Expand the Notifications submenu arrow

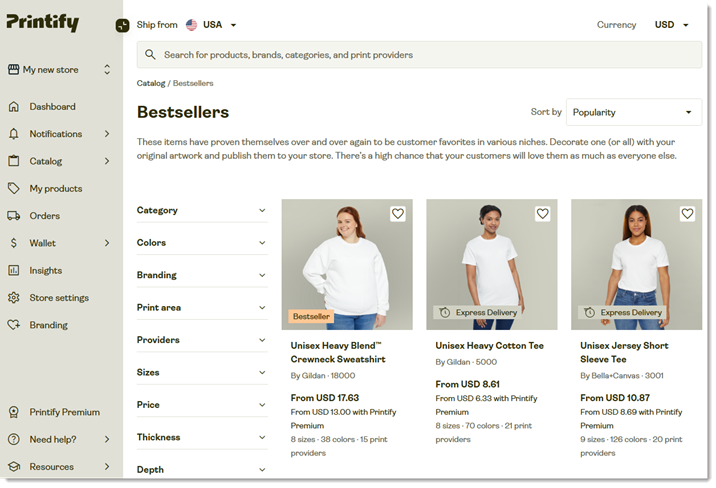tap(107, 134)
